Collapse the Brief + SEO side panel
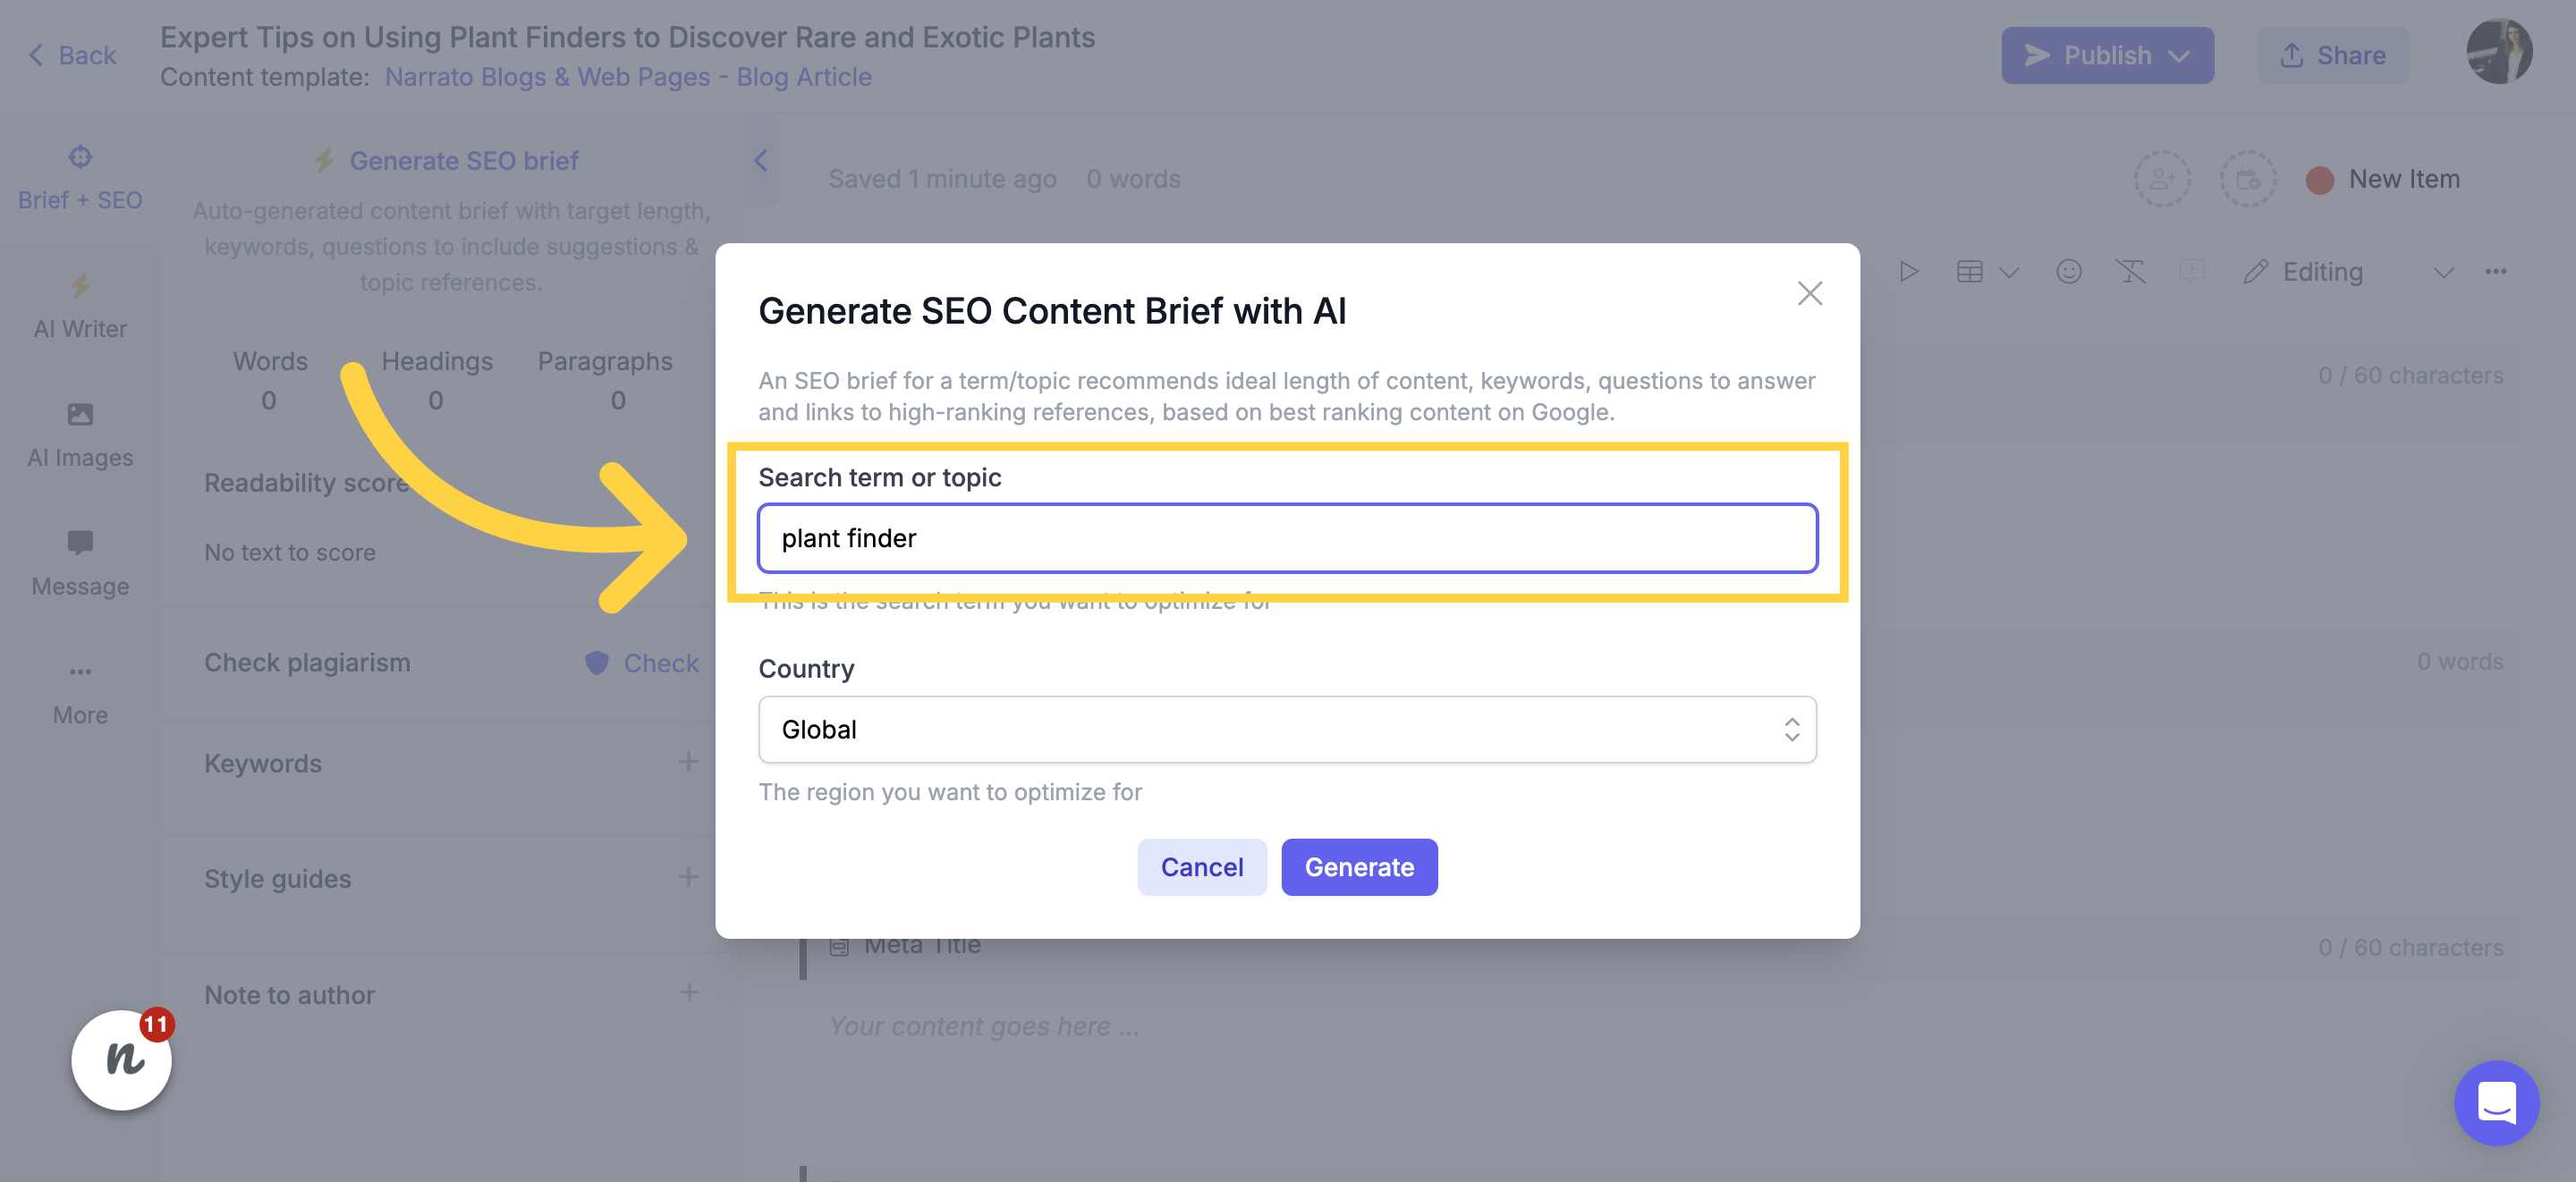2576x1182 pixels. (x=760, y=160)
